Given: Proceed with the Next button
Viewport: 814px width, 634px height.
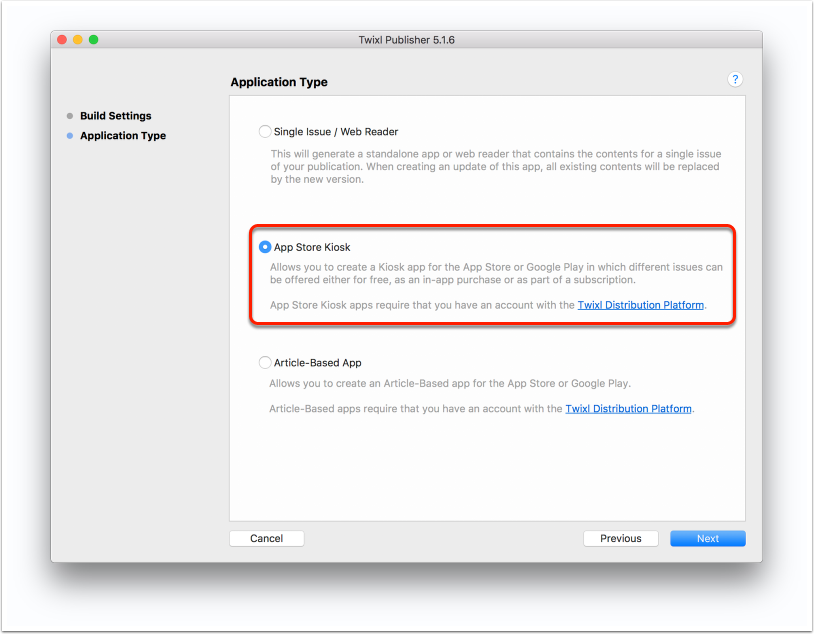Looking at the screenshot, I should 708,538.
